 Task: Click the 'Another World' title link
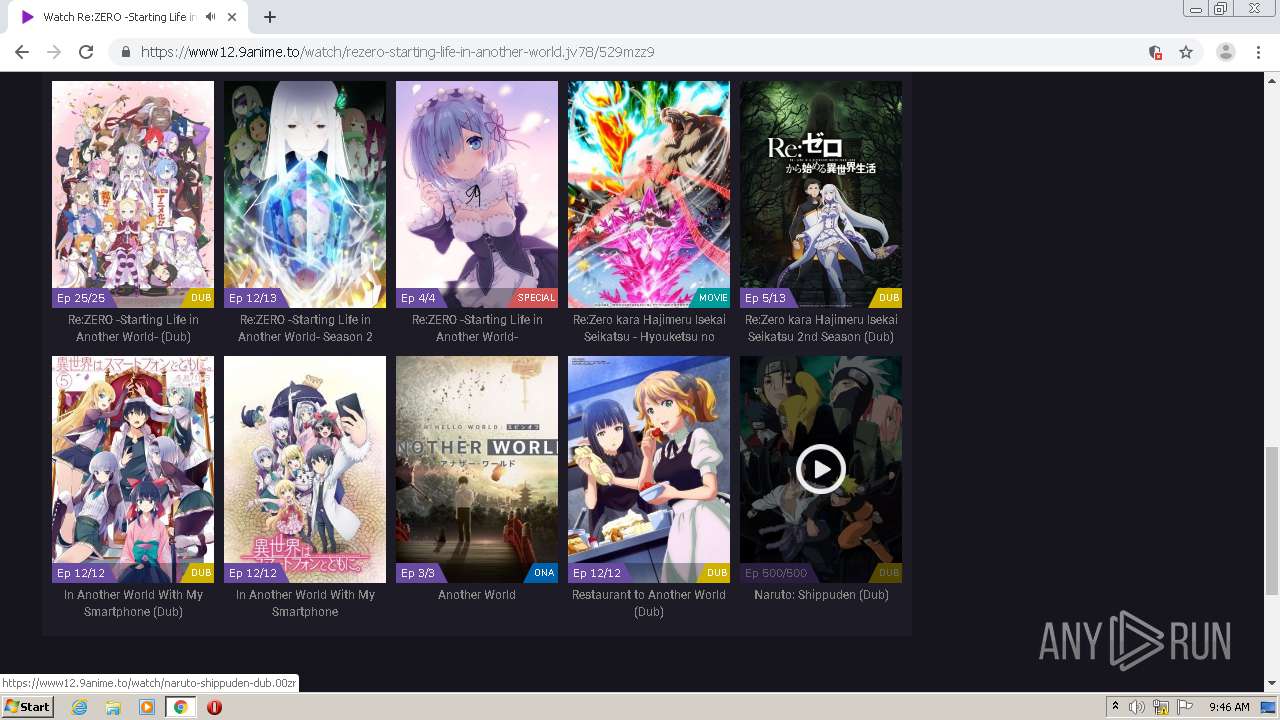tap(477, 595)
